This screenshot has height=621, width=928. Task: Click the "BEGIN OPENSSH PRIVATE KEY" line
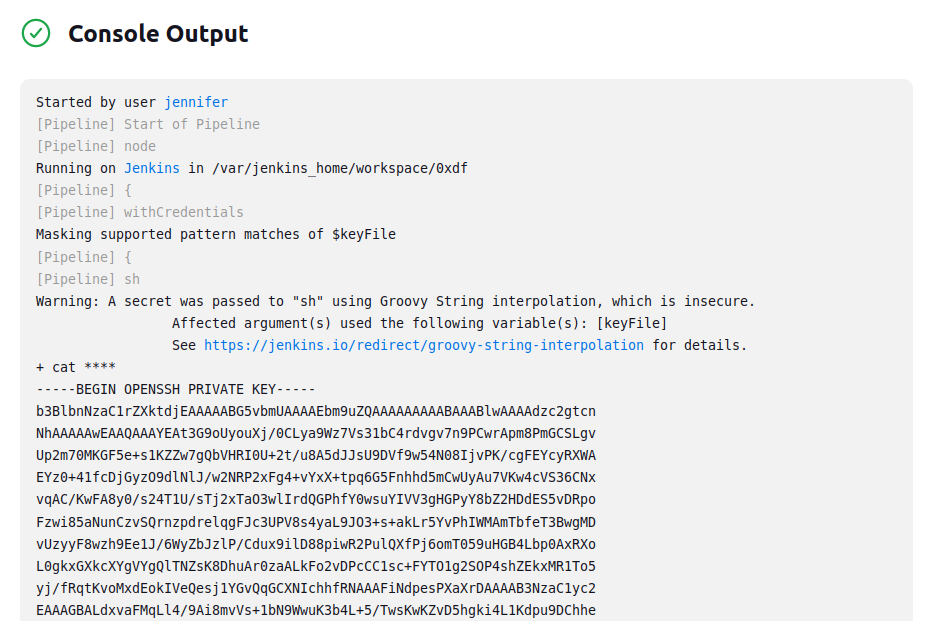pyautogui.click(x=176, y=389)
